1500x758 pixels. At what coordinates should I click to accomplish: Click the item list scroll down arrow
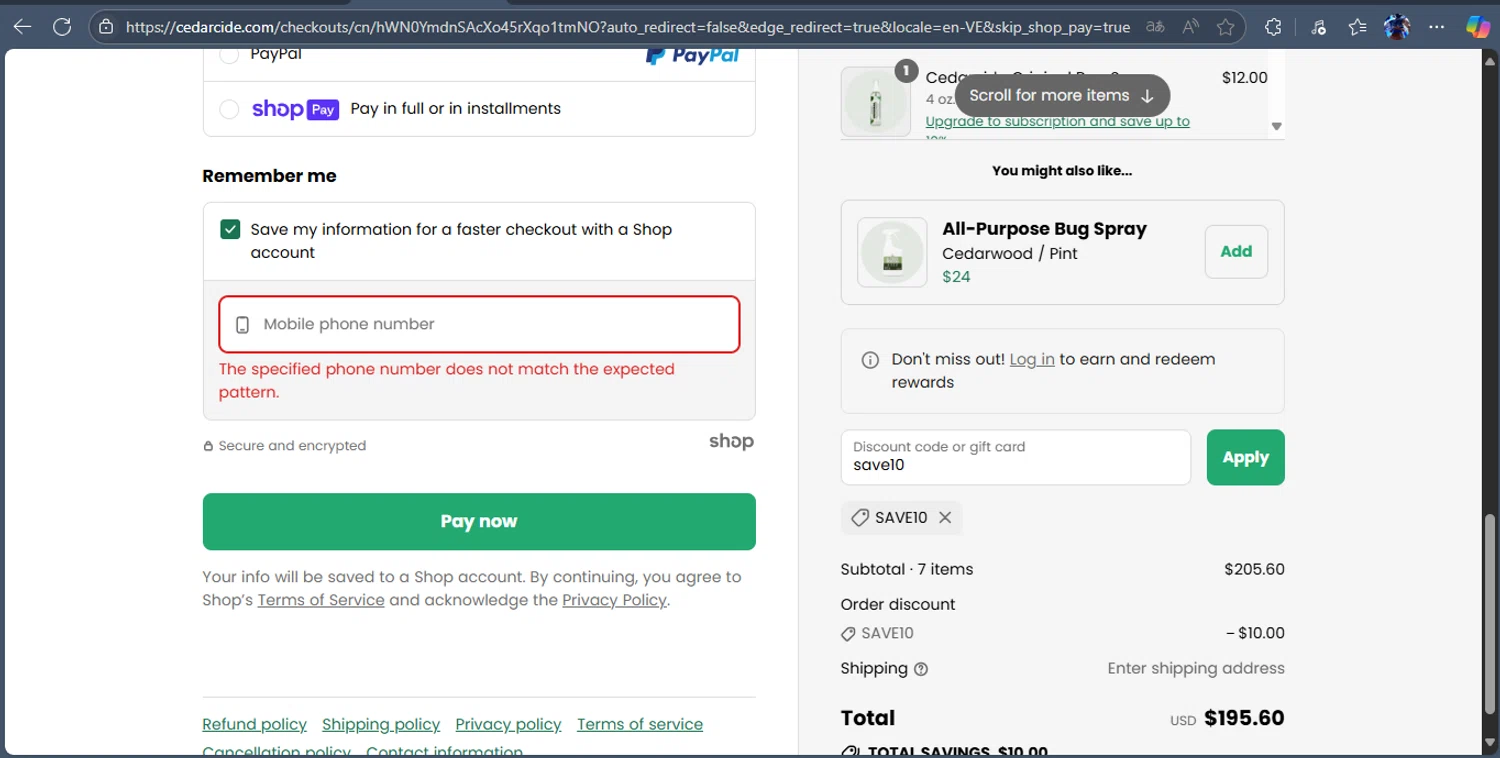[1276, 126]
